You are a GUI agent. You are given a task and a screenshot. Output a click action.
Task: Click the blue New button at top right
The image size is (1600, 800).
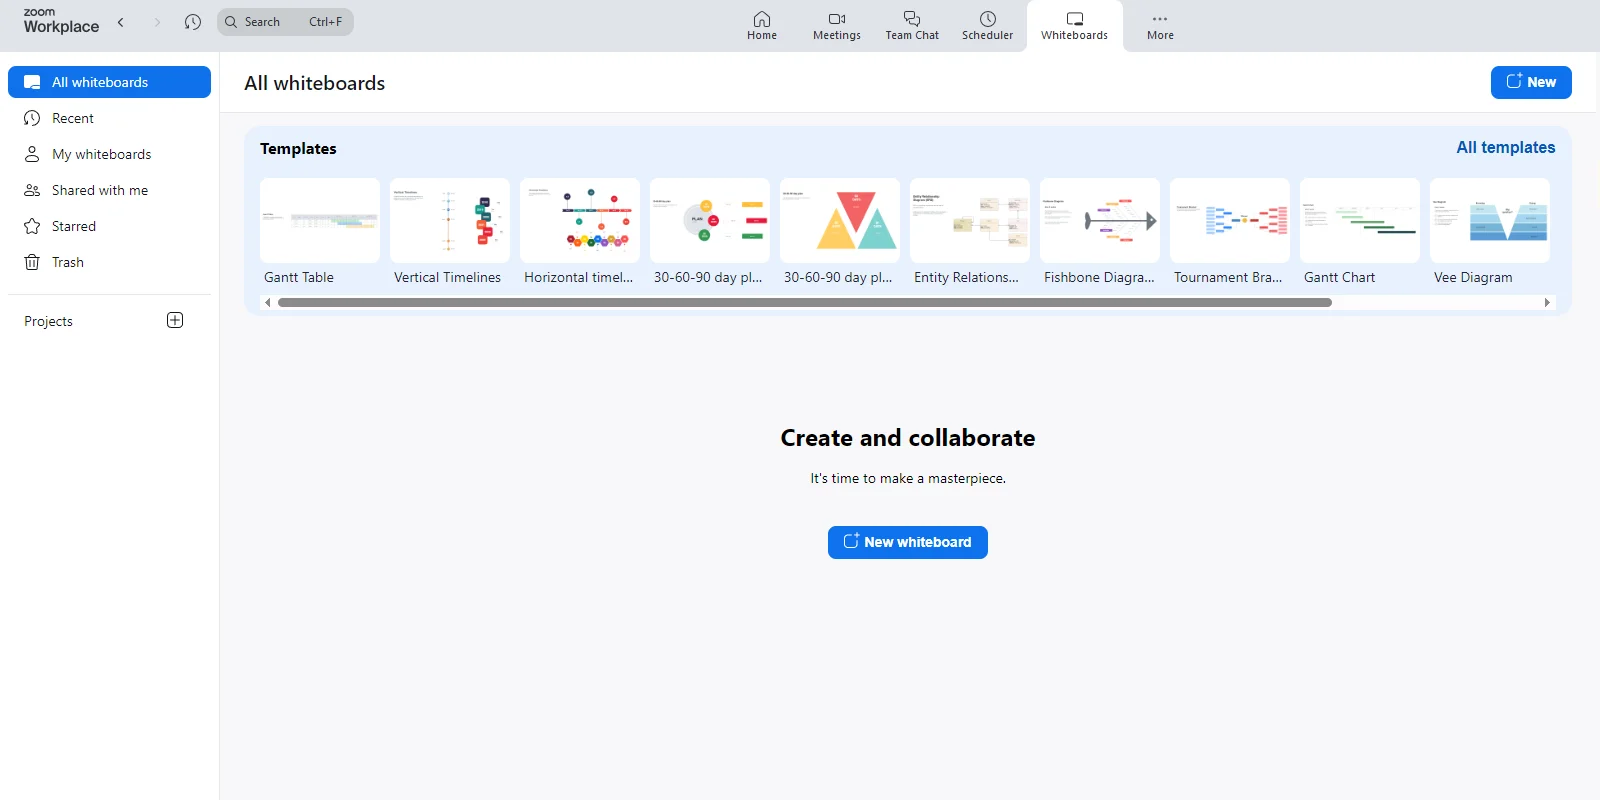coord(1530,82)
